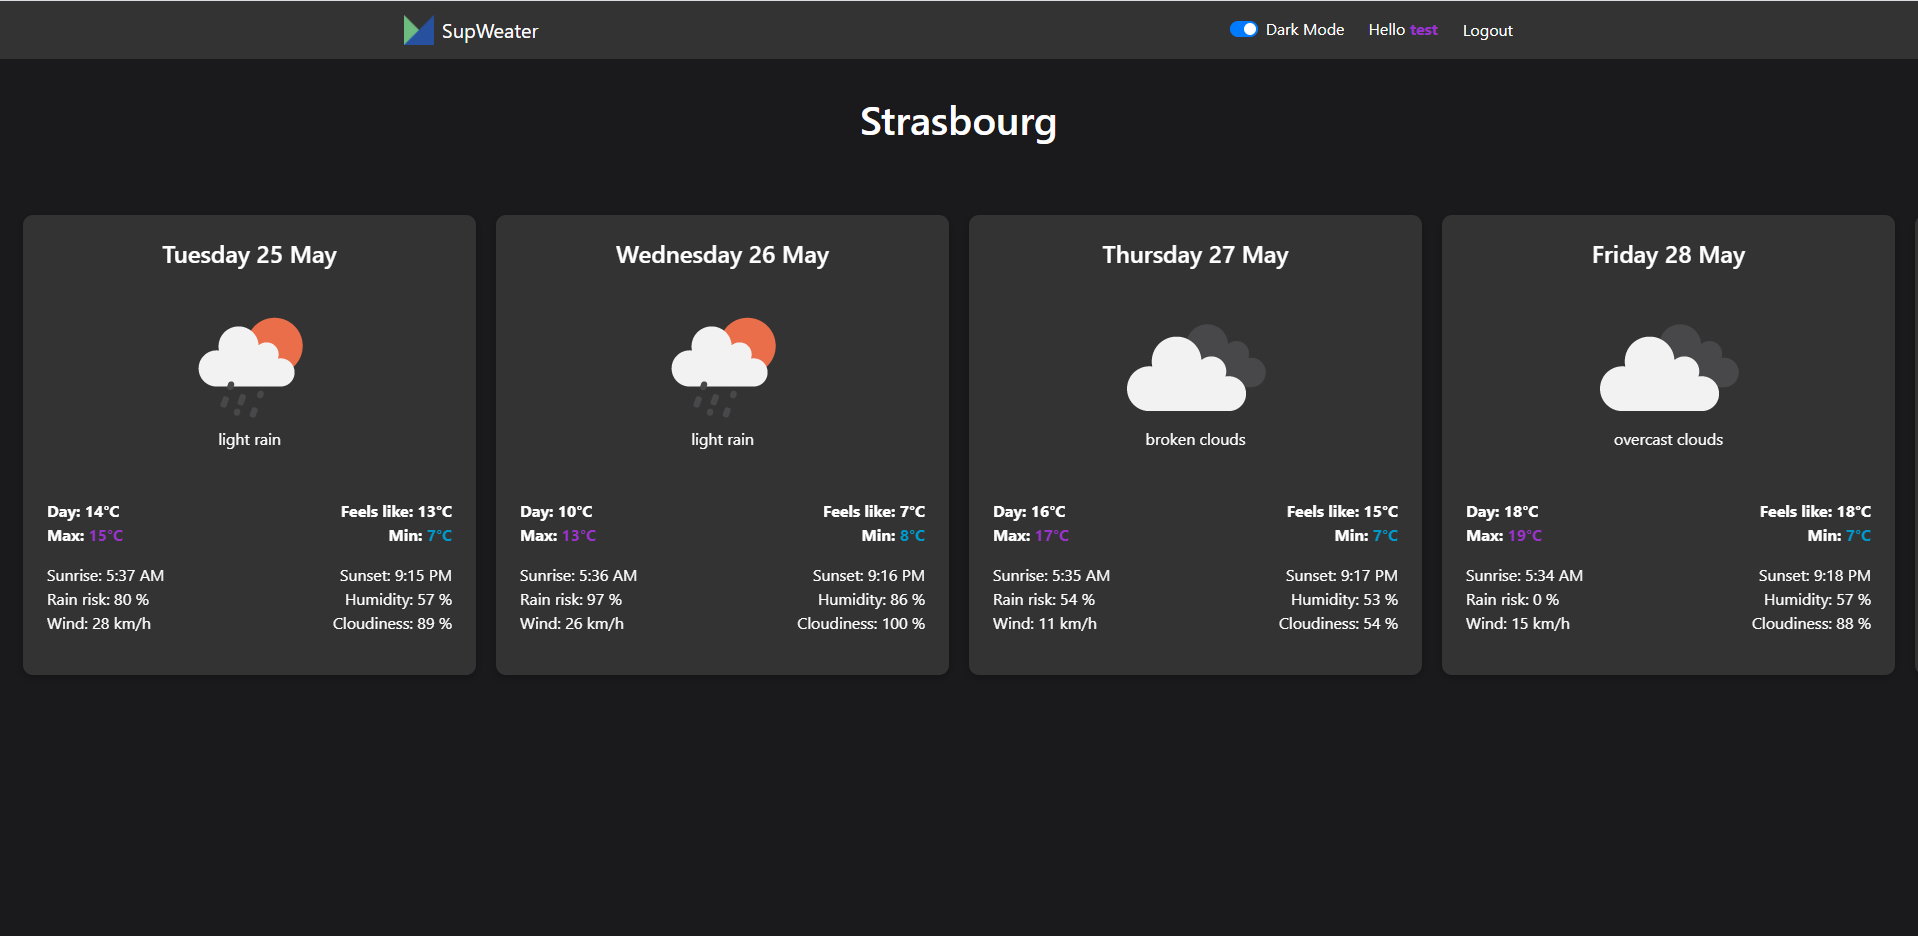Click the Logout link
Screen dimensions: 1918x936
[1487, 30]
